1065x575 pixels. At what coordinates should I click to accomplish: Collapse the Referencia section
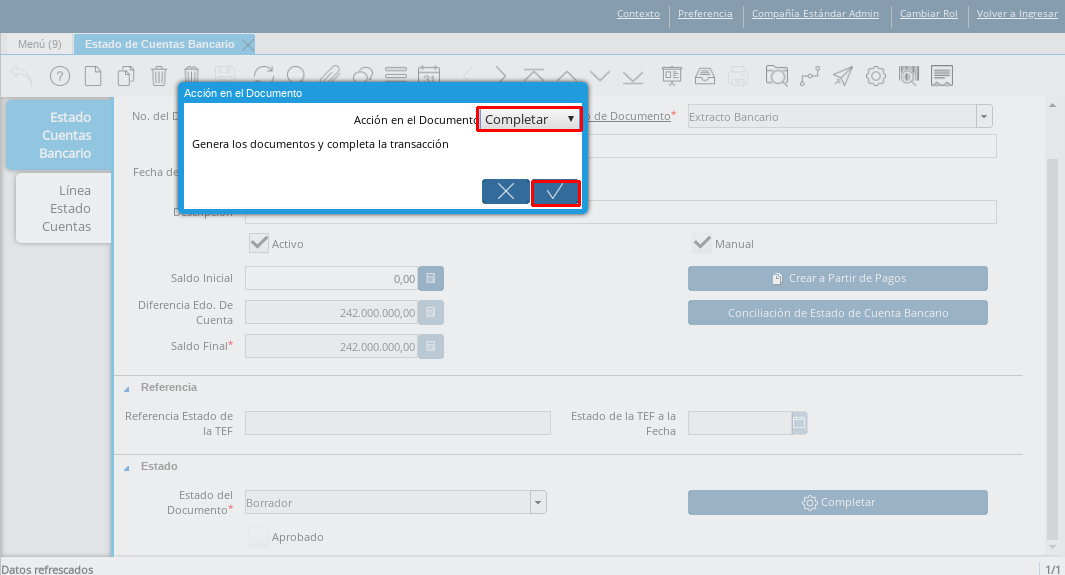(126, 389)
